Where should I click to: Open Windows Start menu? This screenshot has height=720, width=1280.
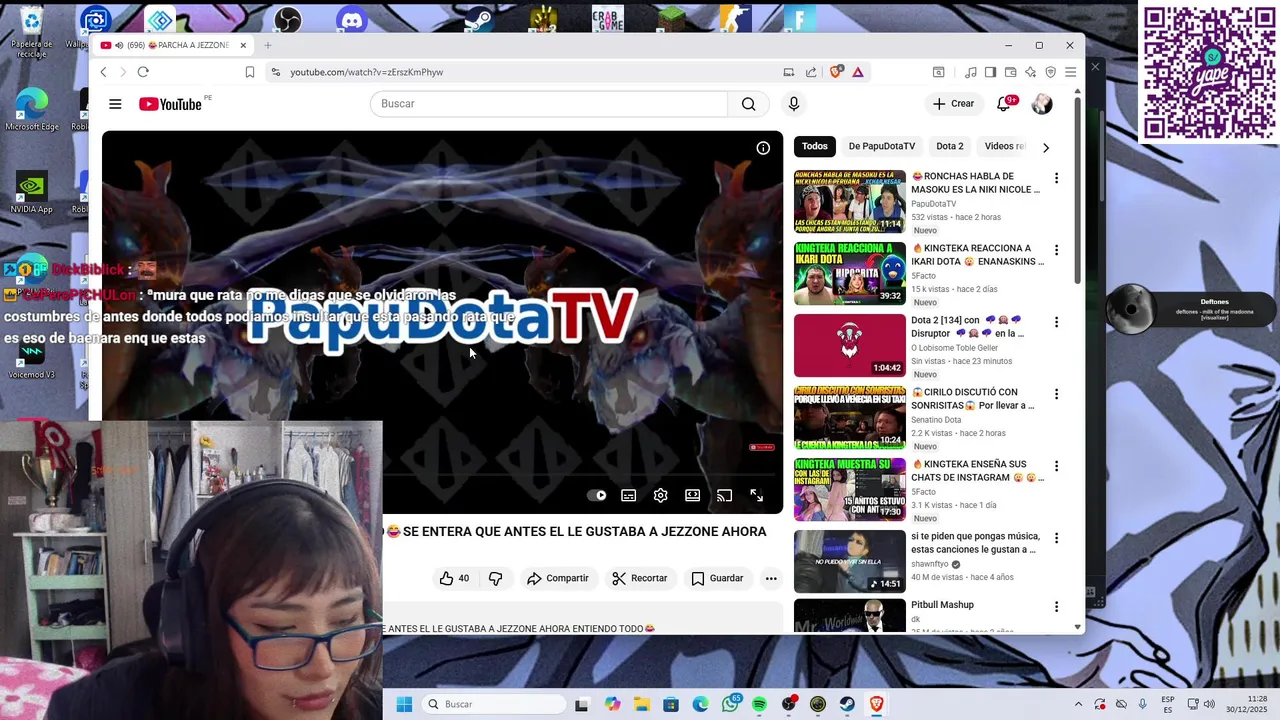click(x=404, y=704)
